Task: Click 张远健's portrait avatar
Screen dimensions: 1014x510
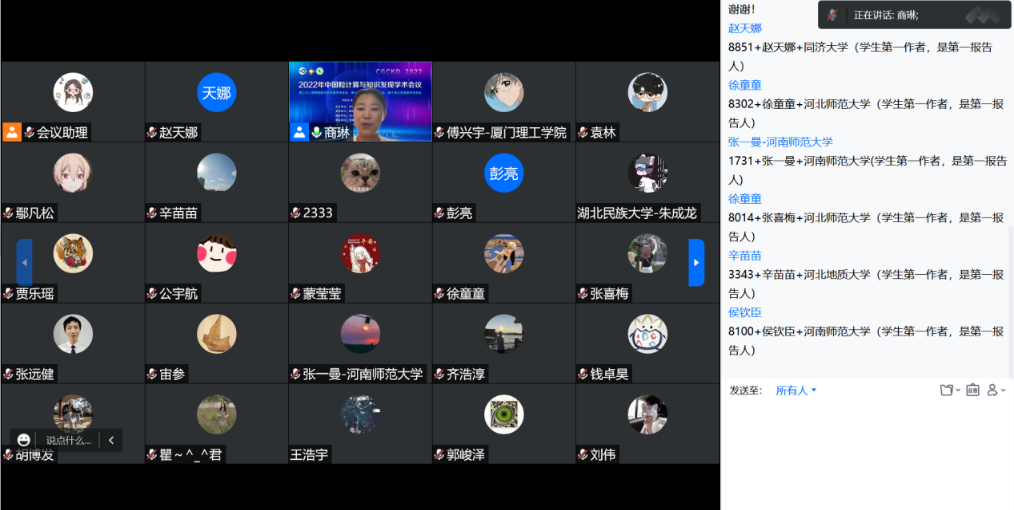Action: (73, 334)
